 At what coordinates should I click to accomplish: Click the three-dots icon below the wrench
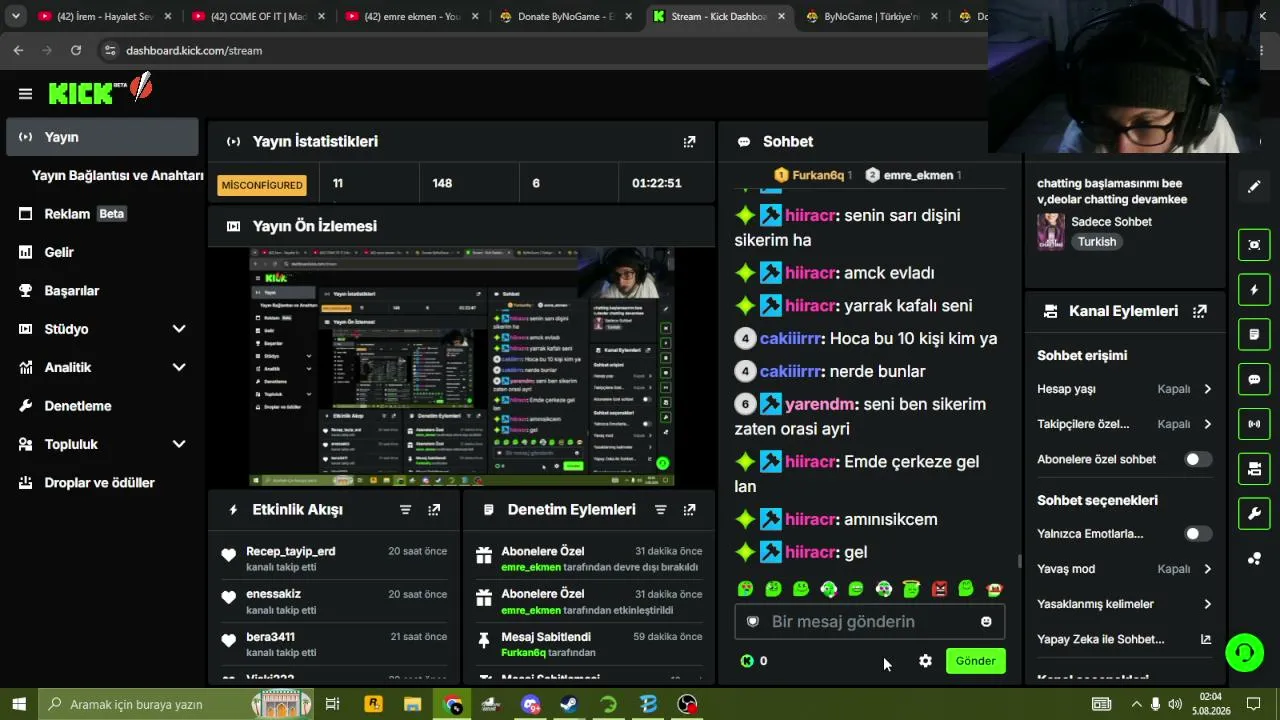(1254, 559)
